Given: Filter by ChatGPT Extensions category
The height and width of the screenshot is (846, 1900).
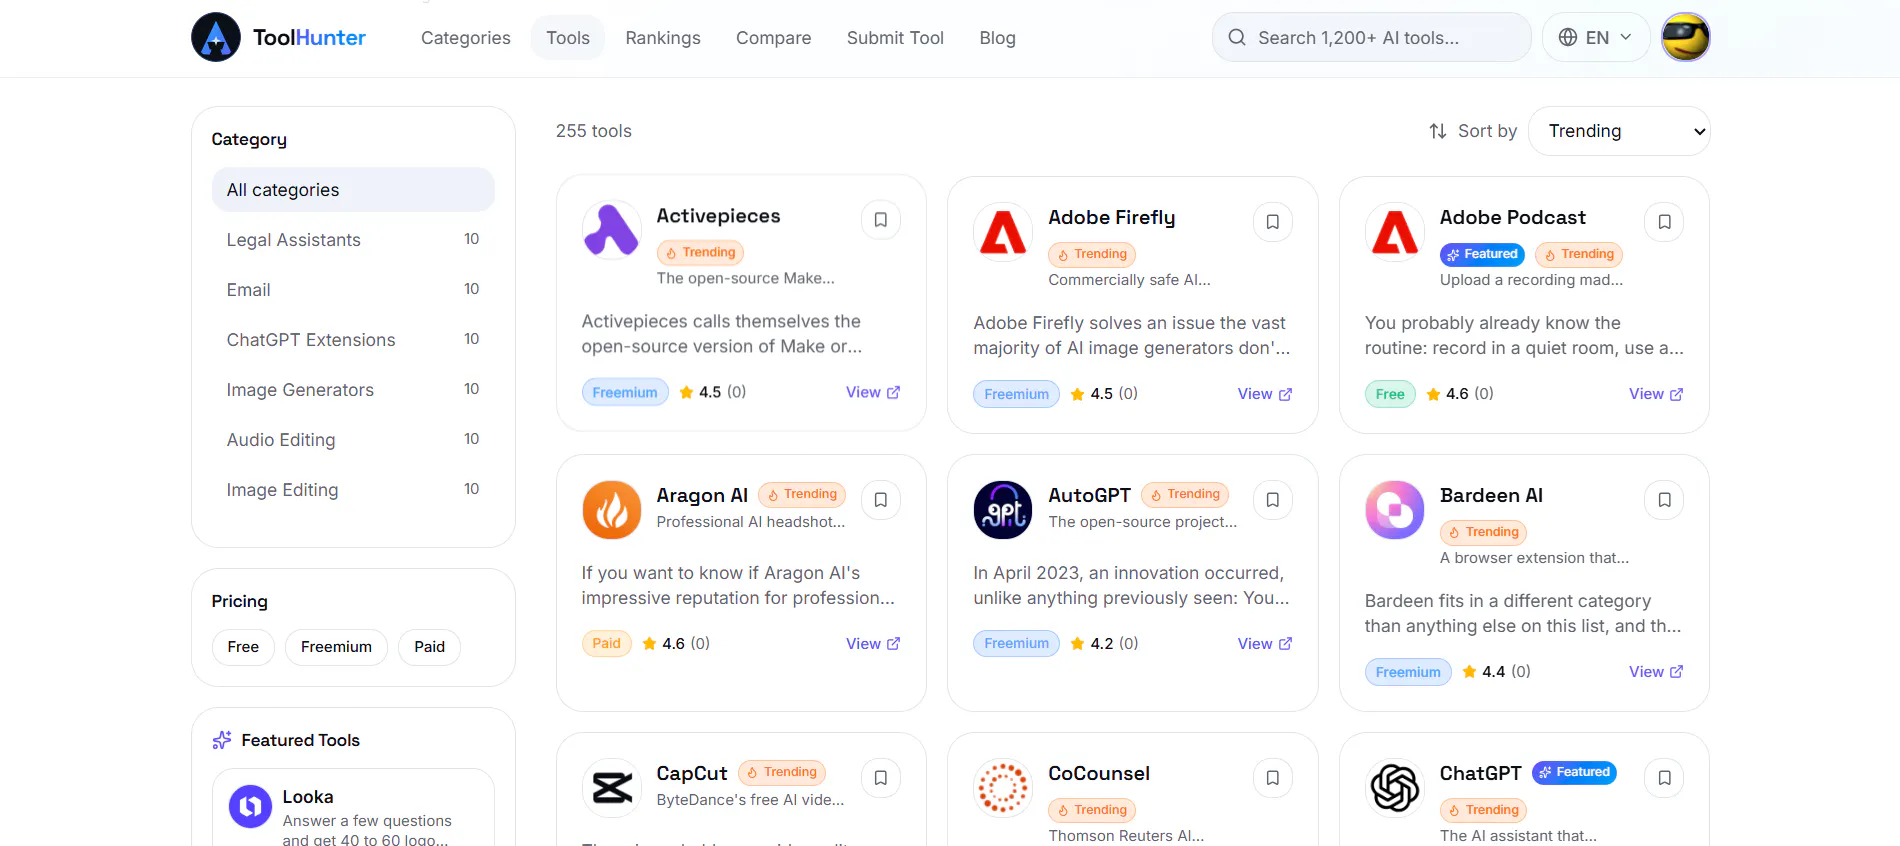Looking at the screenshot, I should [353, 340].
